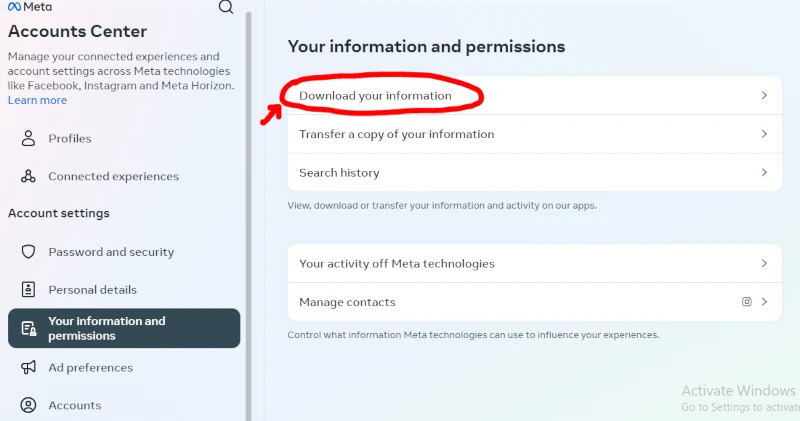The height and width of the screenshot is (421, 800).
Task: Click the search magnifier icon
Action: [226, 8]
